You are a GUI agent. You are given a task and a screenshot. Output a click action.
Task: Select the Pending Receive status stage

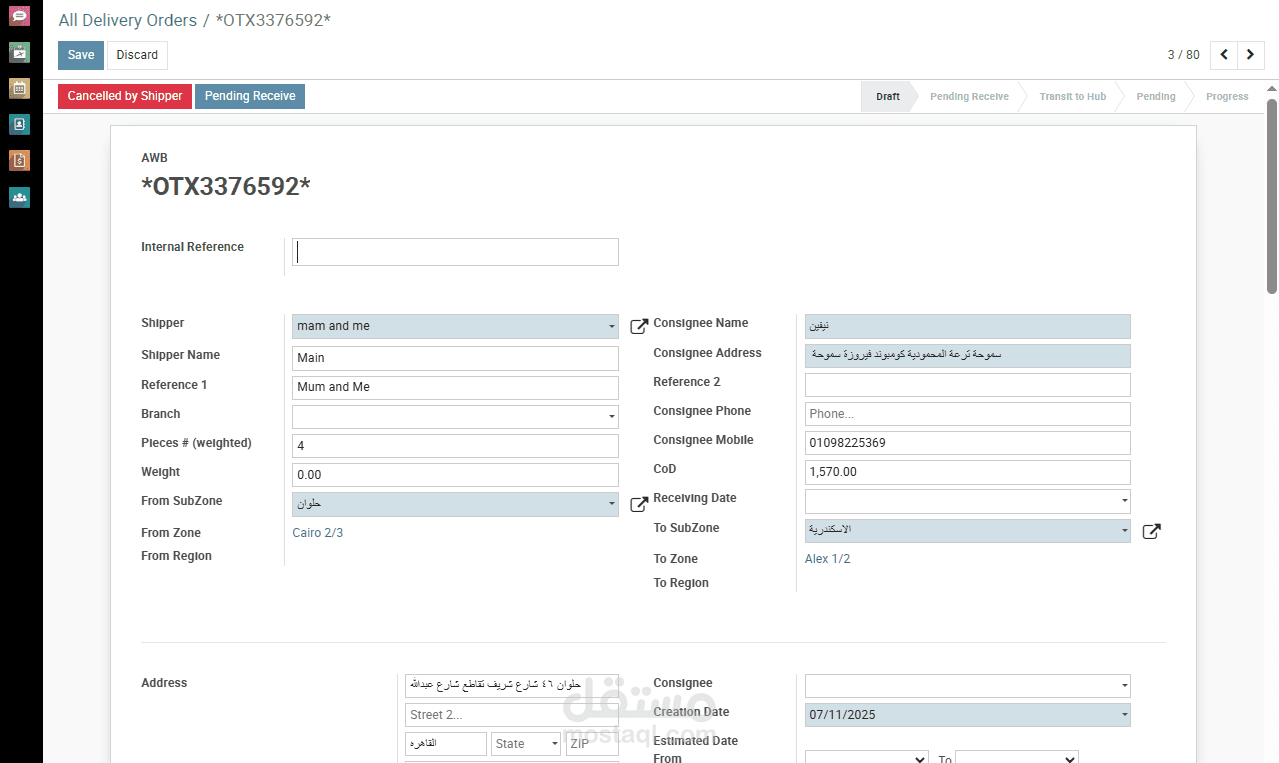click(x=969, y=97)
